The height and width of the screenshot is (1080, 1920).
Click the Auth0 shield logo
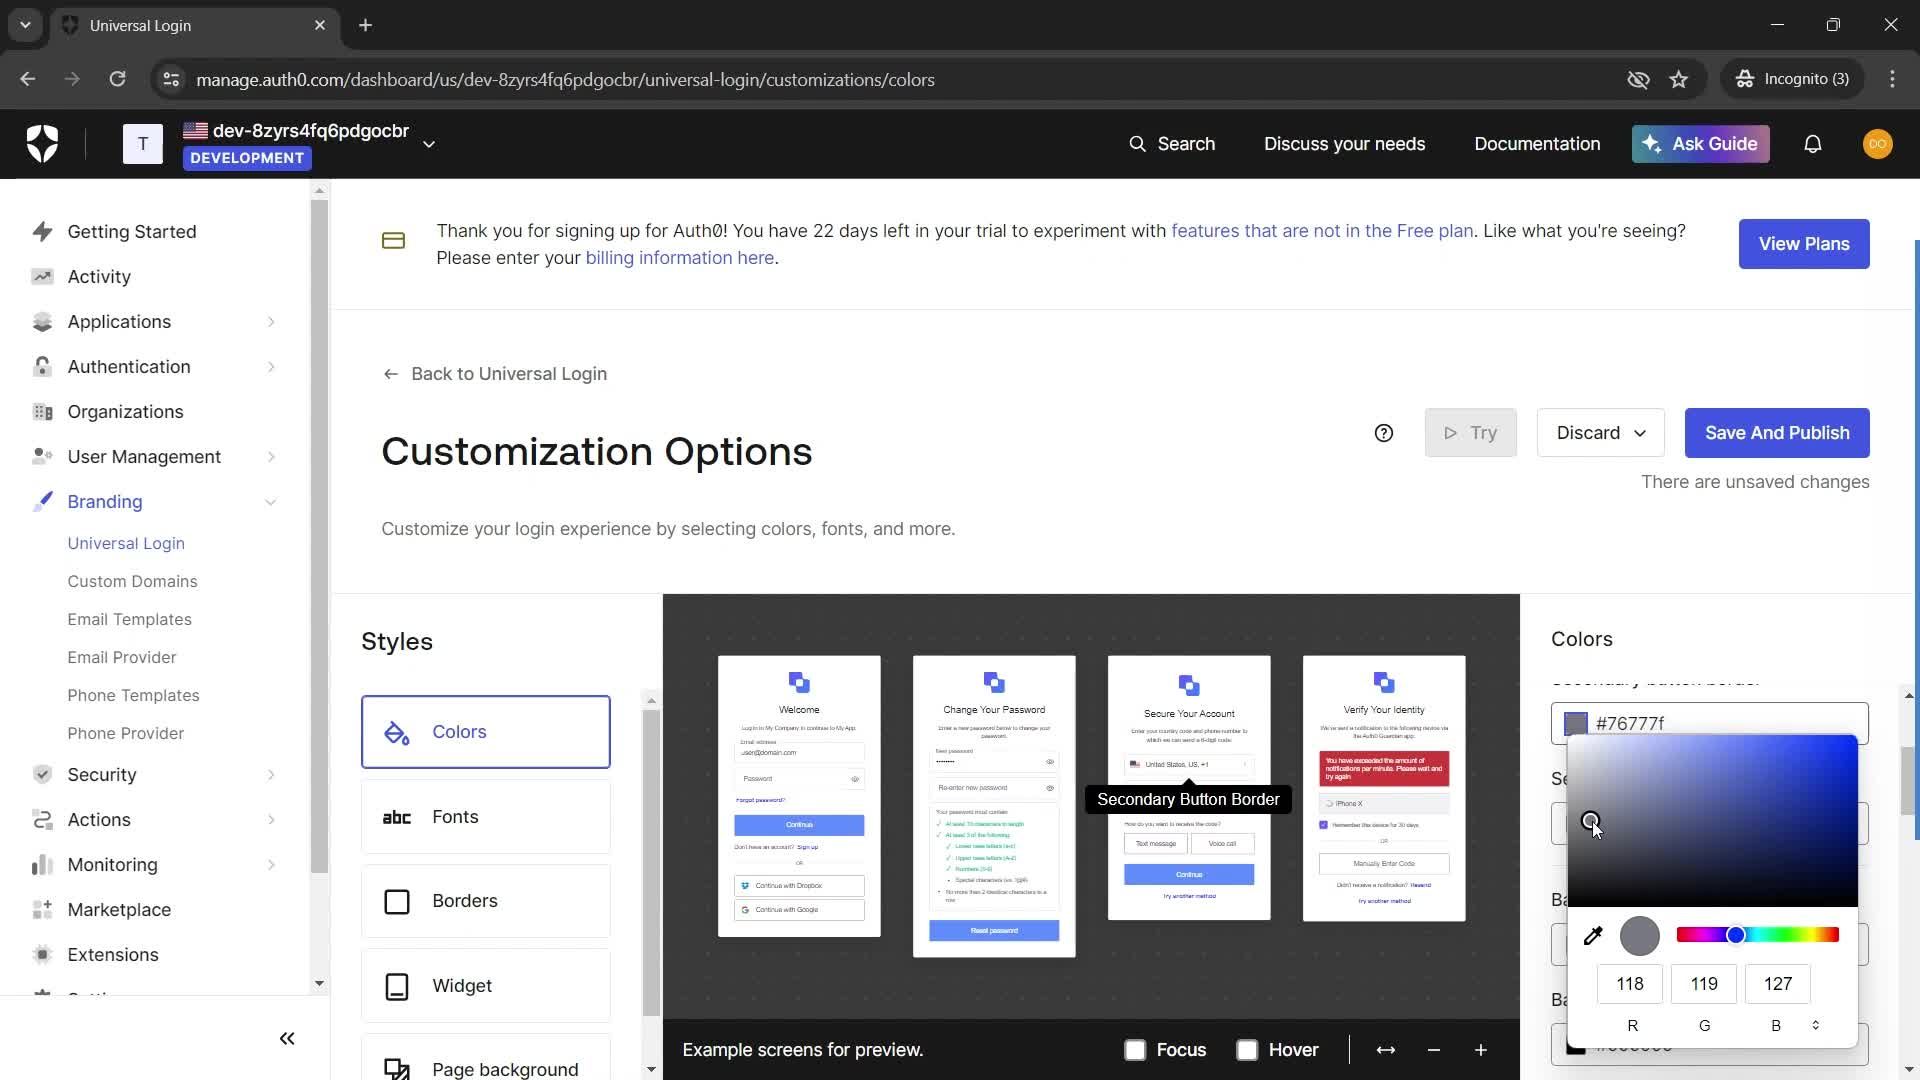tap(42, 144)
